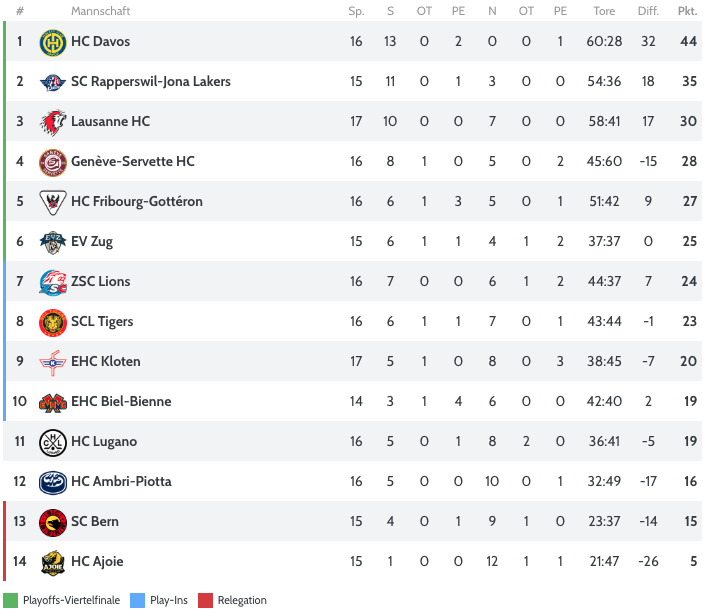
Task: Click the blue Play-Ins legend swatch
Action: pyautogui.click(x=138, y=601)
